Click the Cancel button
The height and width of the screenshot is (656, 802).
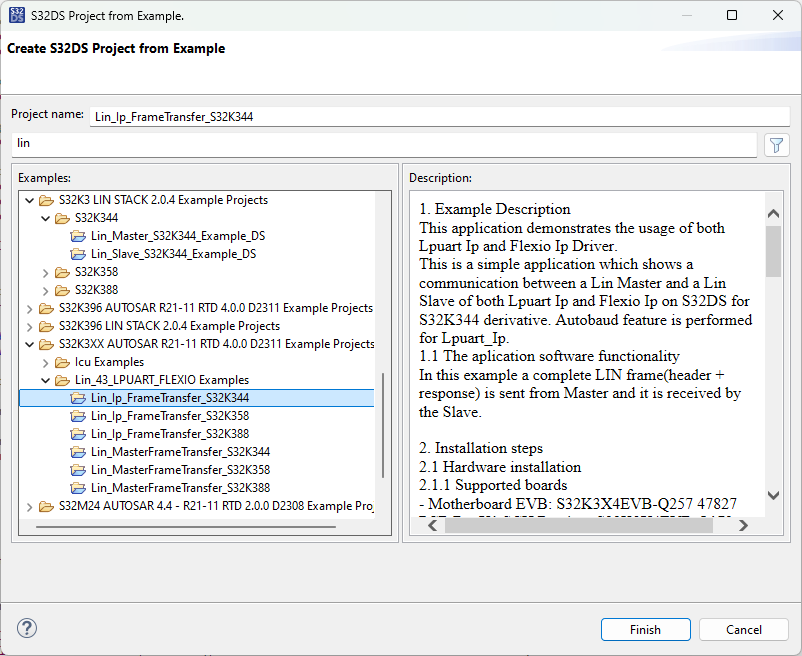click(x=743, y=629)
